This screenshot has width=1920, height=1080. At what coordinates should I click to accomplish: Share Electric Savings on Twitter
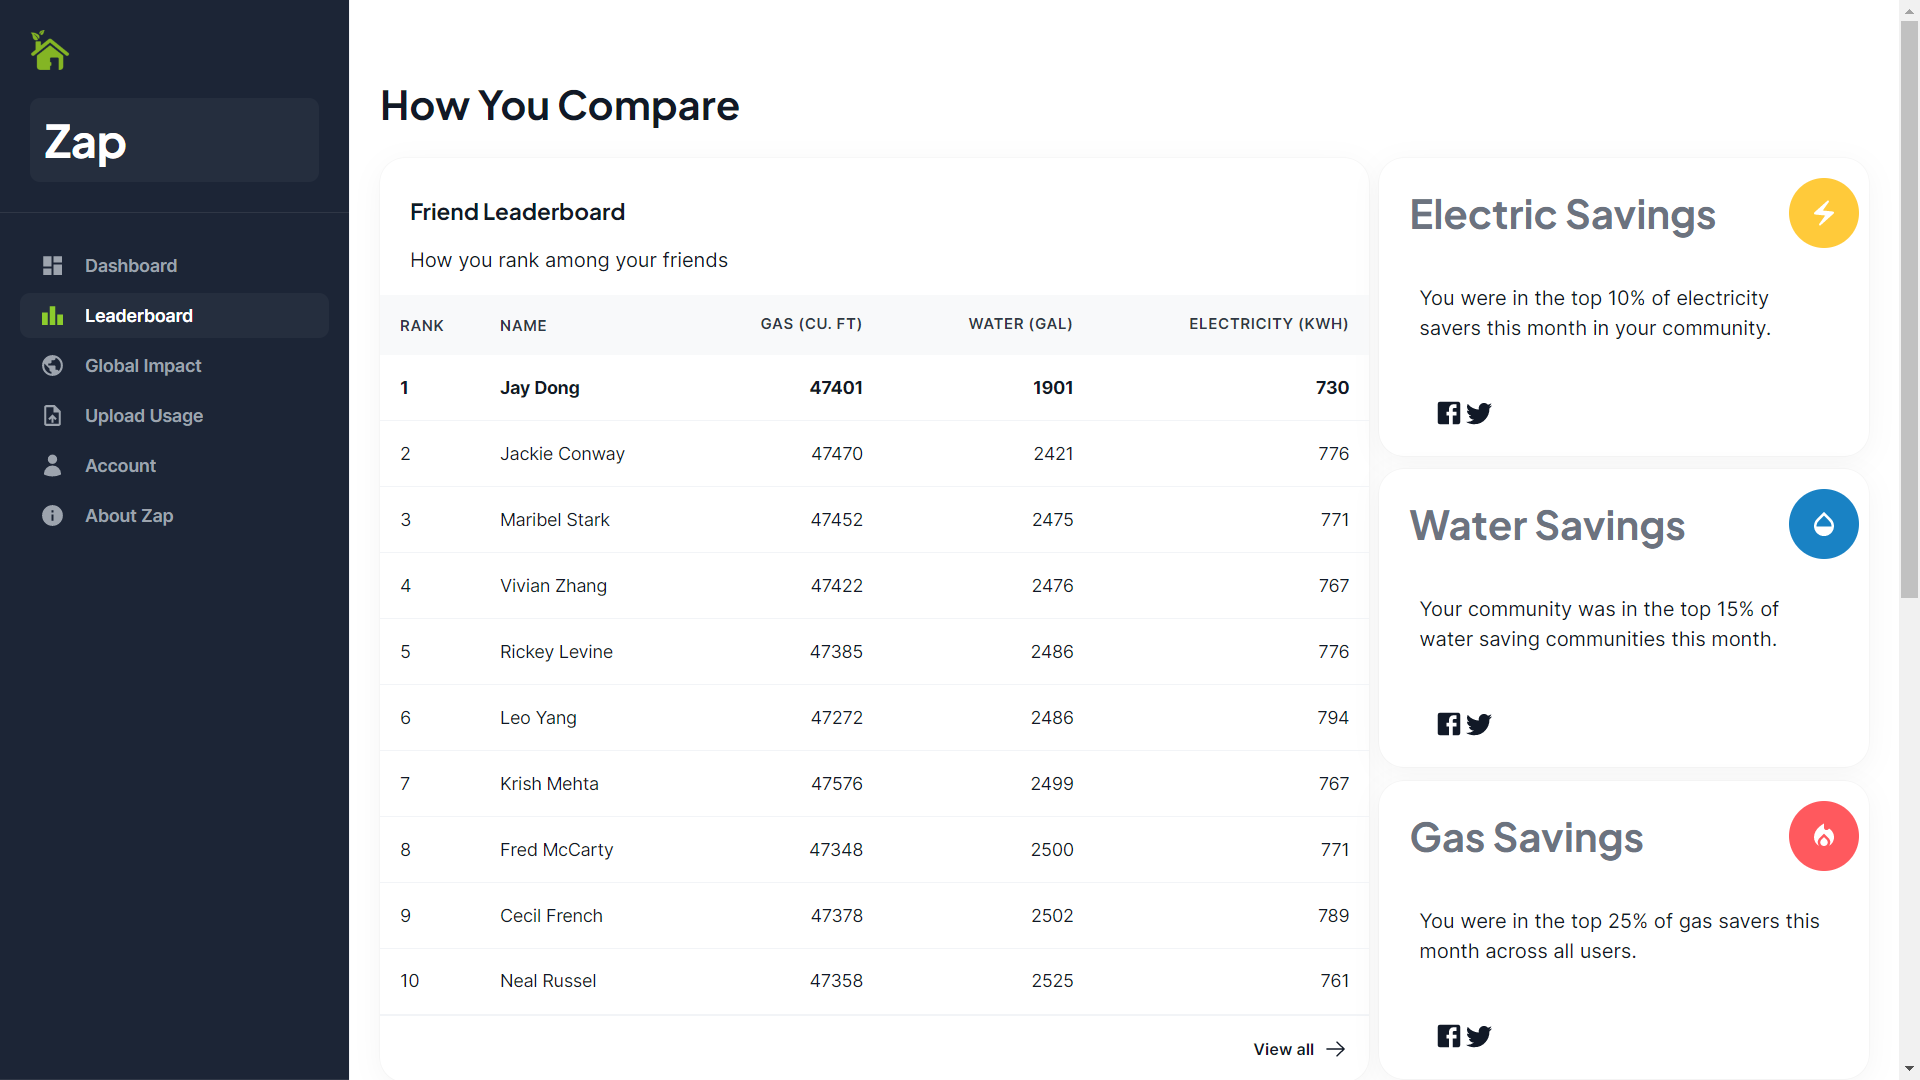[1479, 413]
